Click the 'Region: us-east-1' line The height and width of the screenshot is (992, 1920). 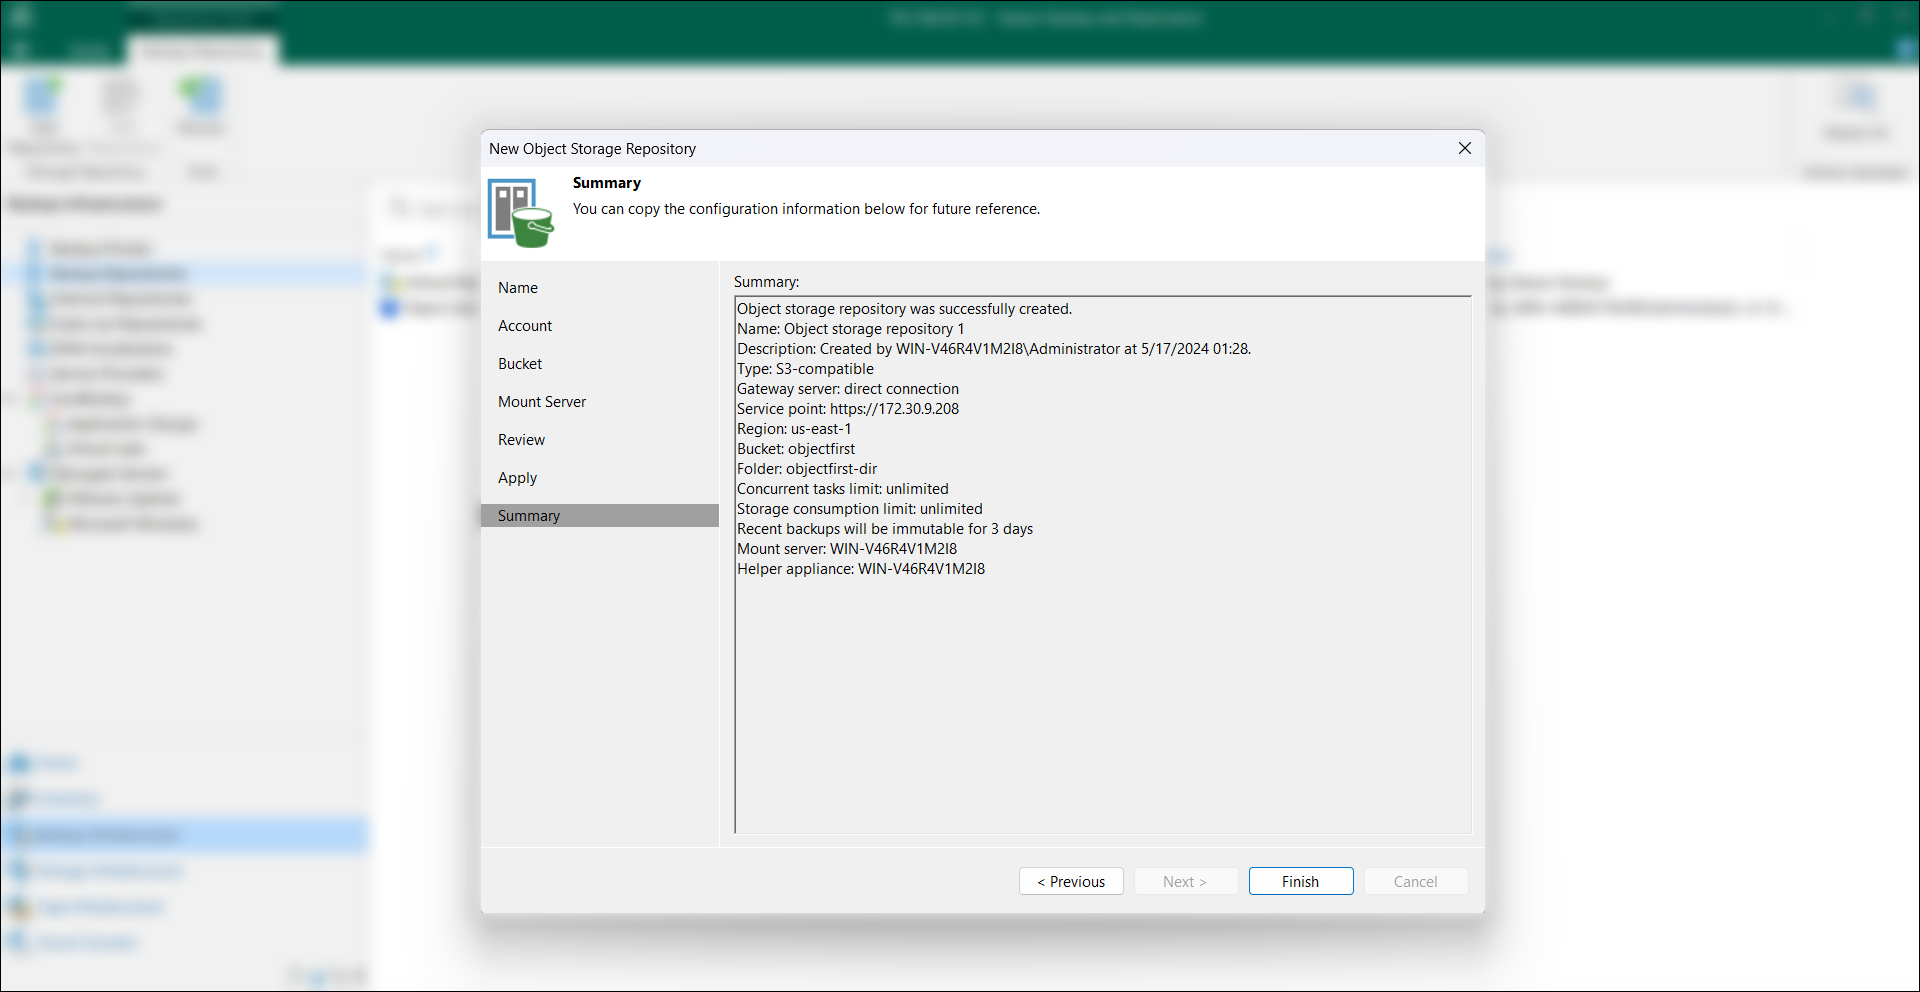coord(794,429)
